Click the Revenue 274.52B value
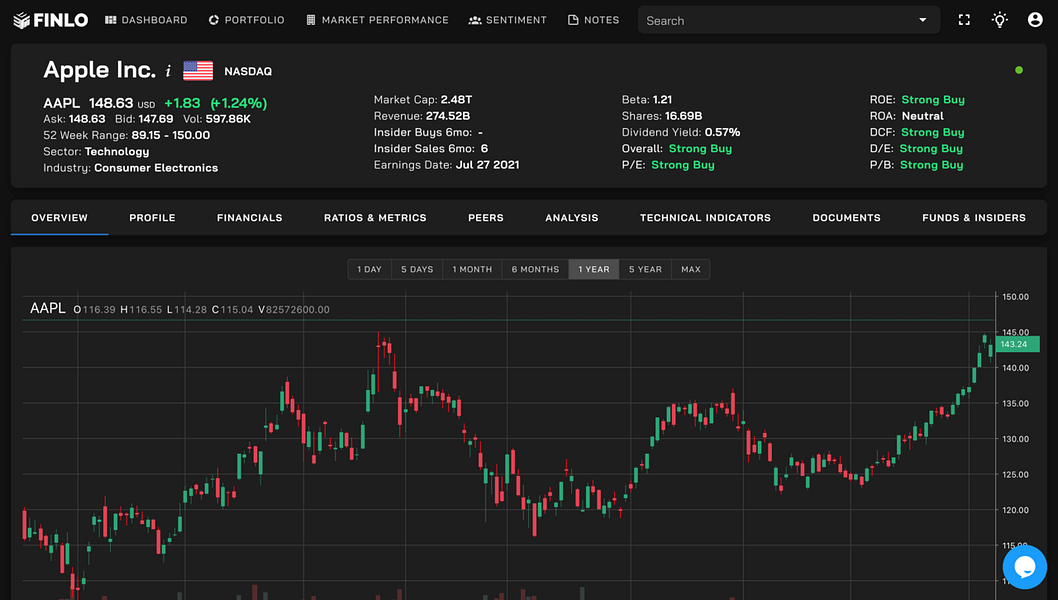Screen dimensions: 1058x600 click(447, 115)
